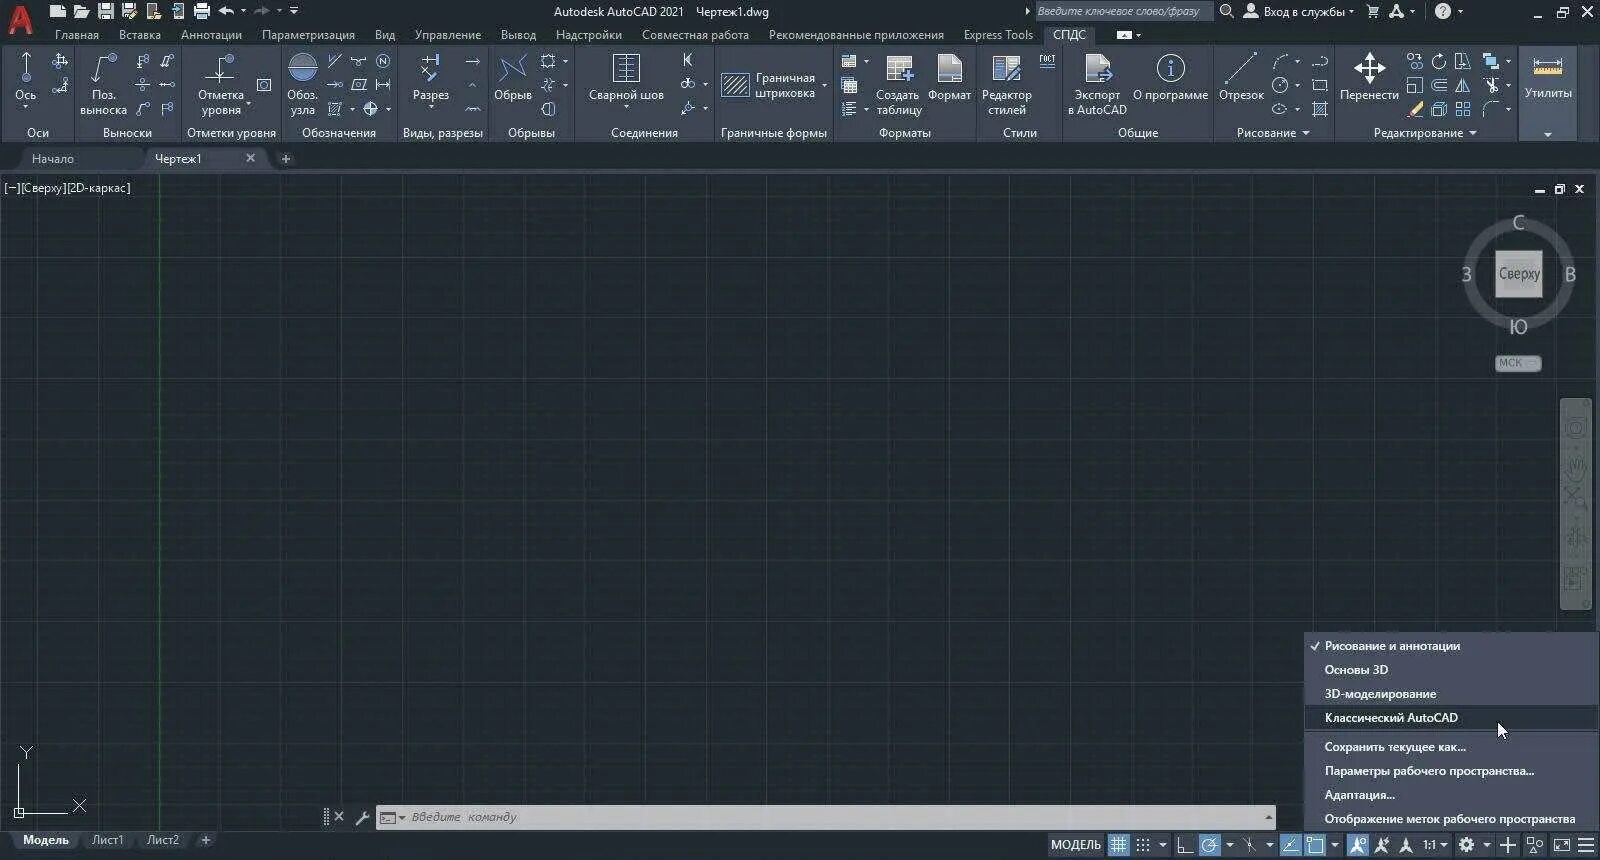Open the snap mode settings dropdown arrow
1600x860 pixels.
[x=1162, y=845]
